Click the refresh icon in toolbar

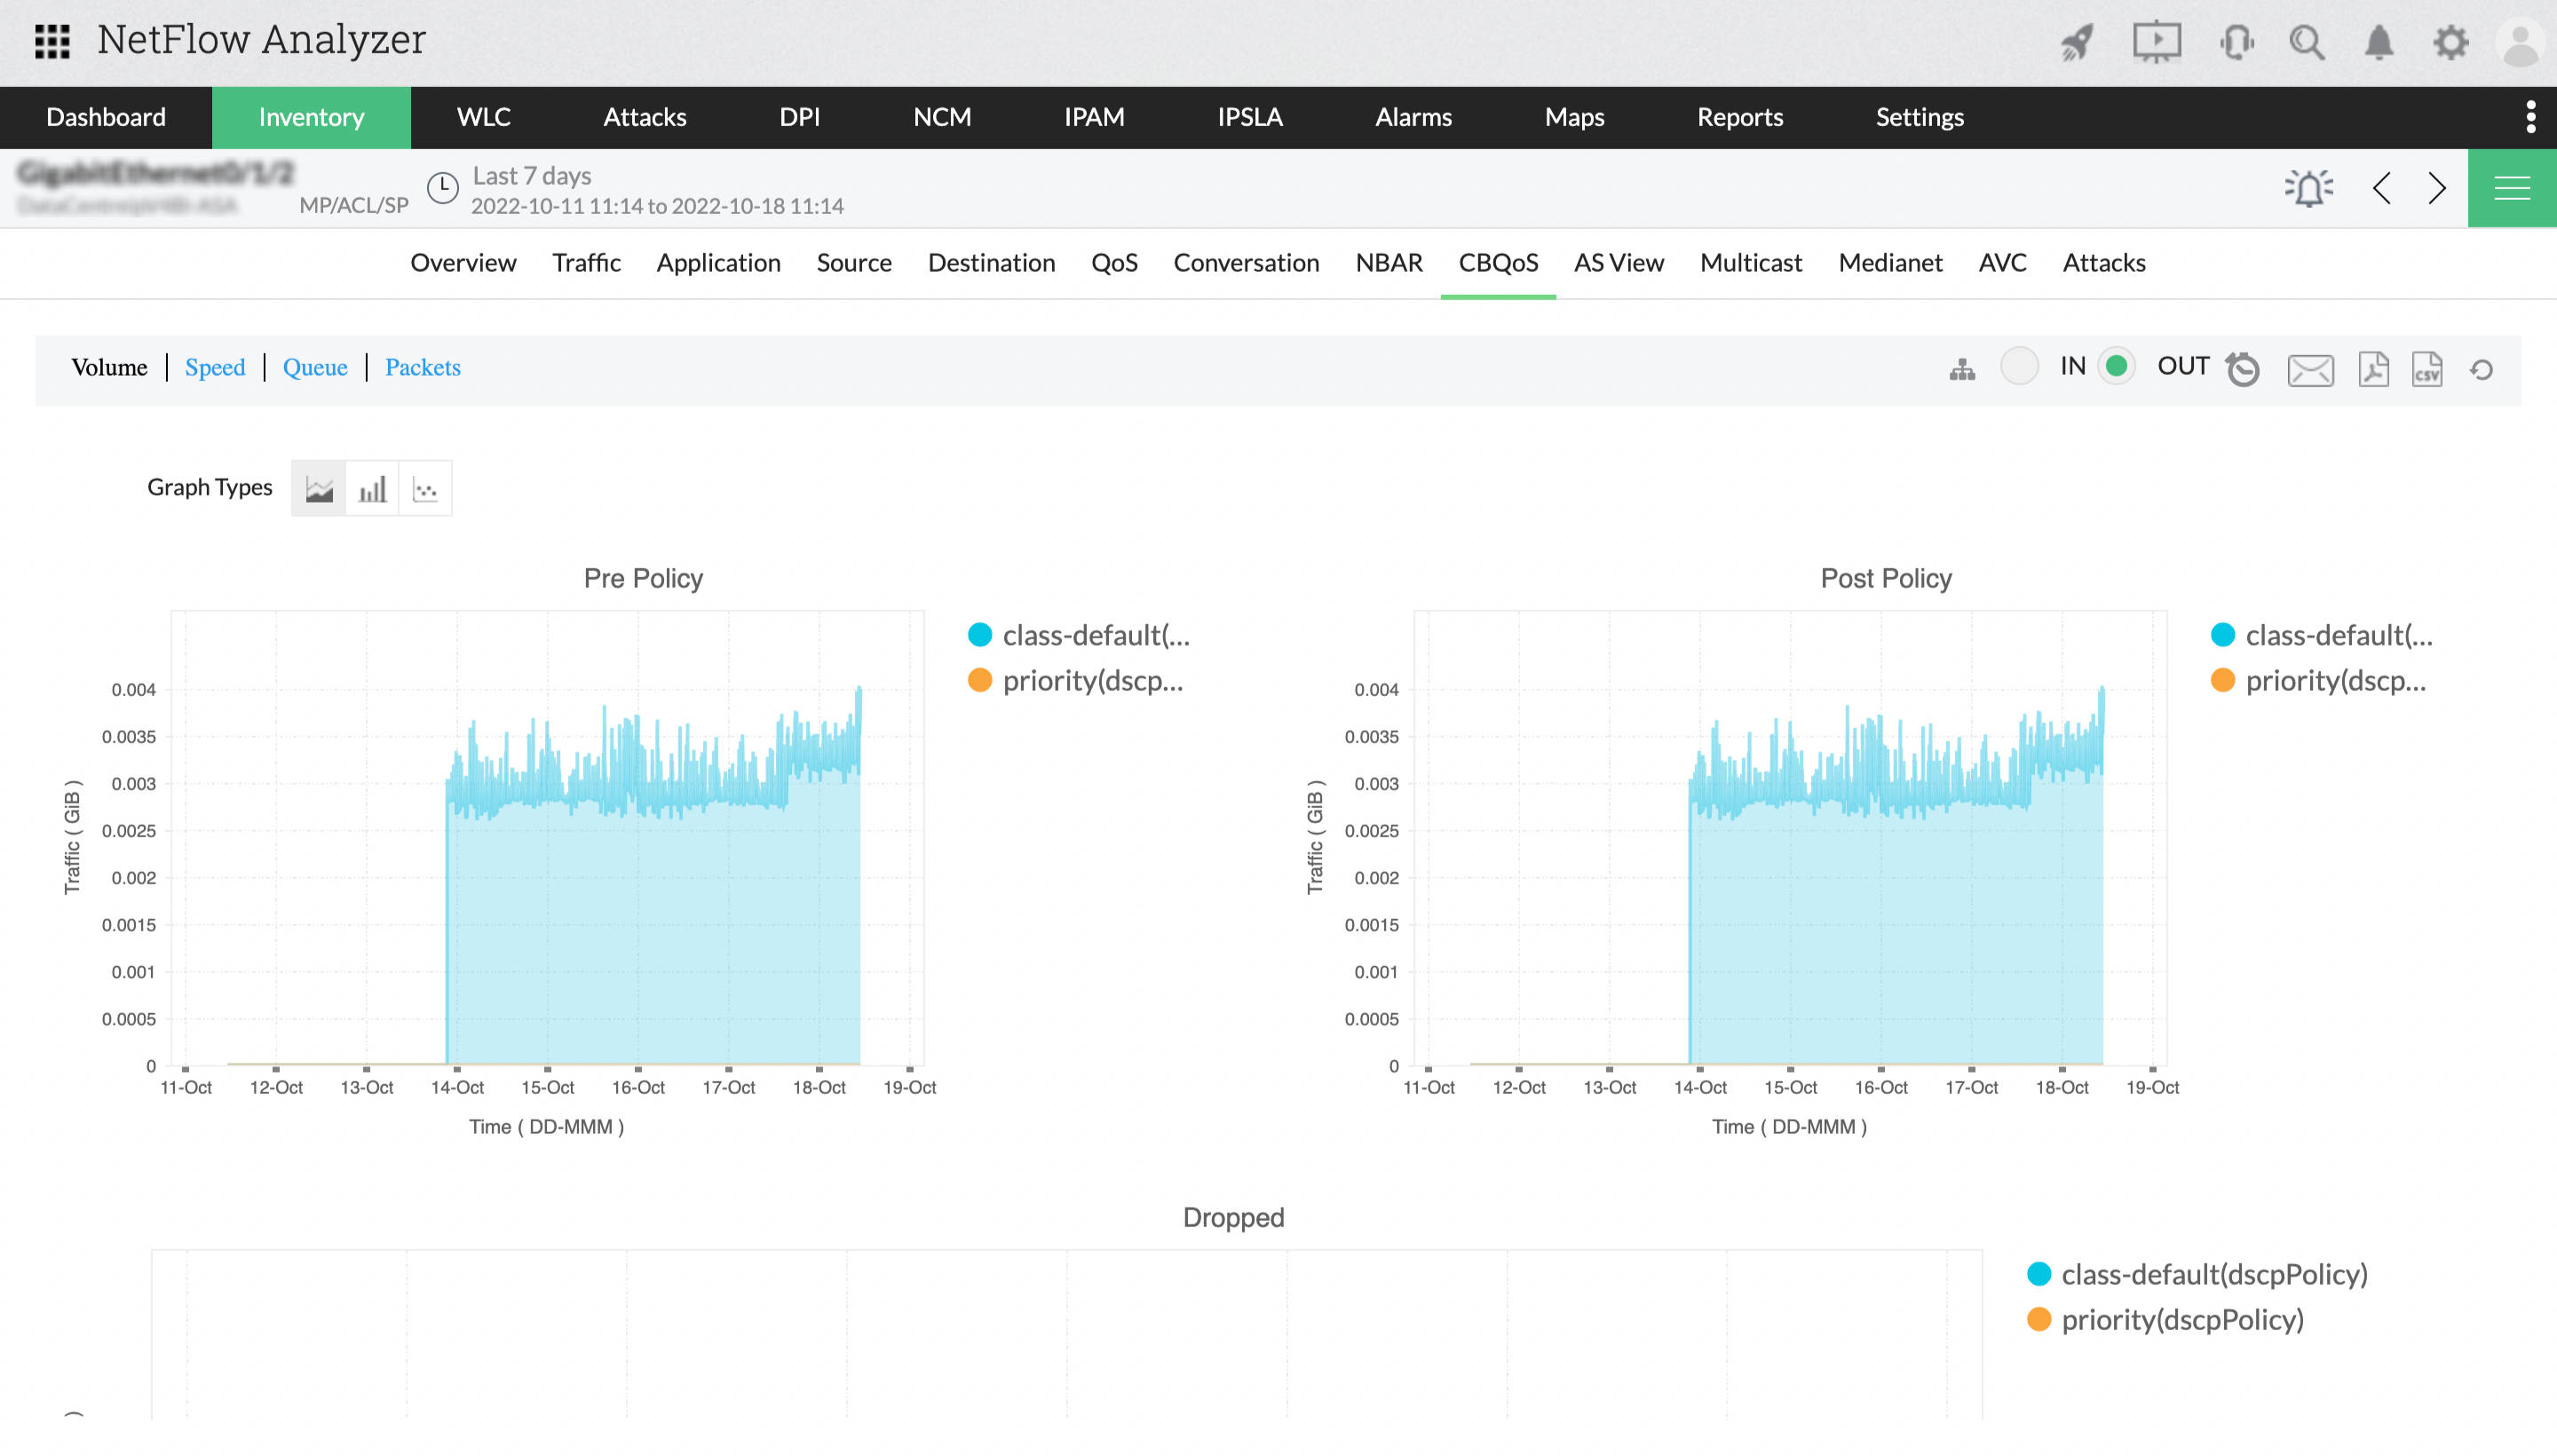pos(2481,370)
